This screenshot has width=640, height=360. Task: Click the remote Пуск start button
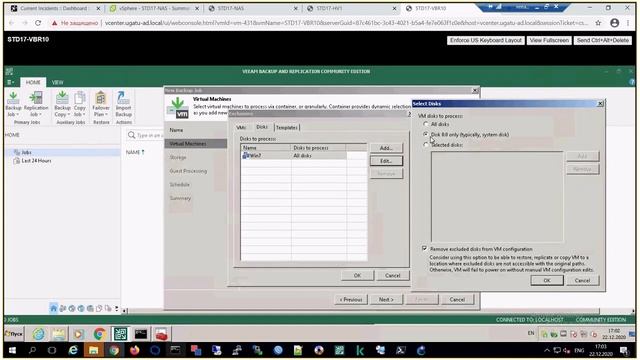tap(14, 334)
